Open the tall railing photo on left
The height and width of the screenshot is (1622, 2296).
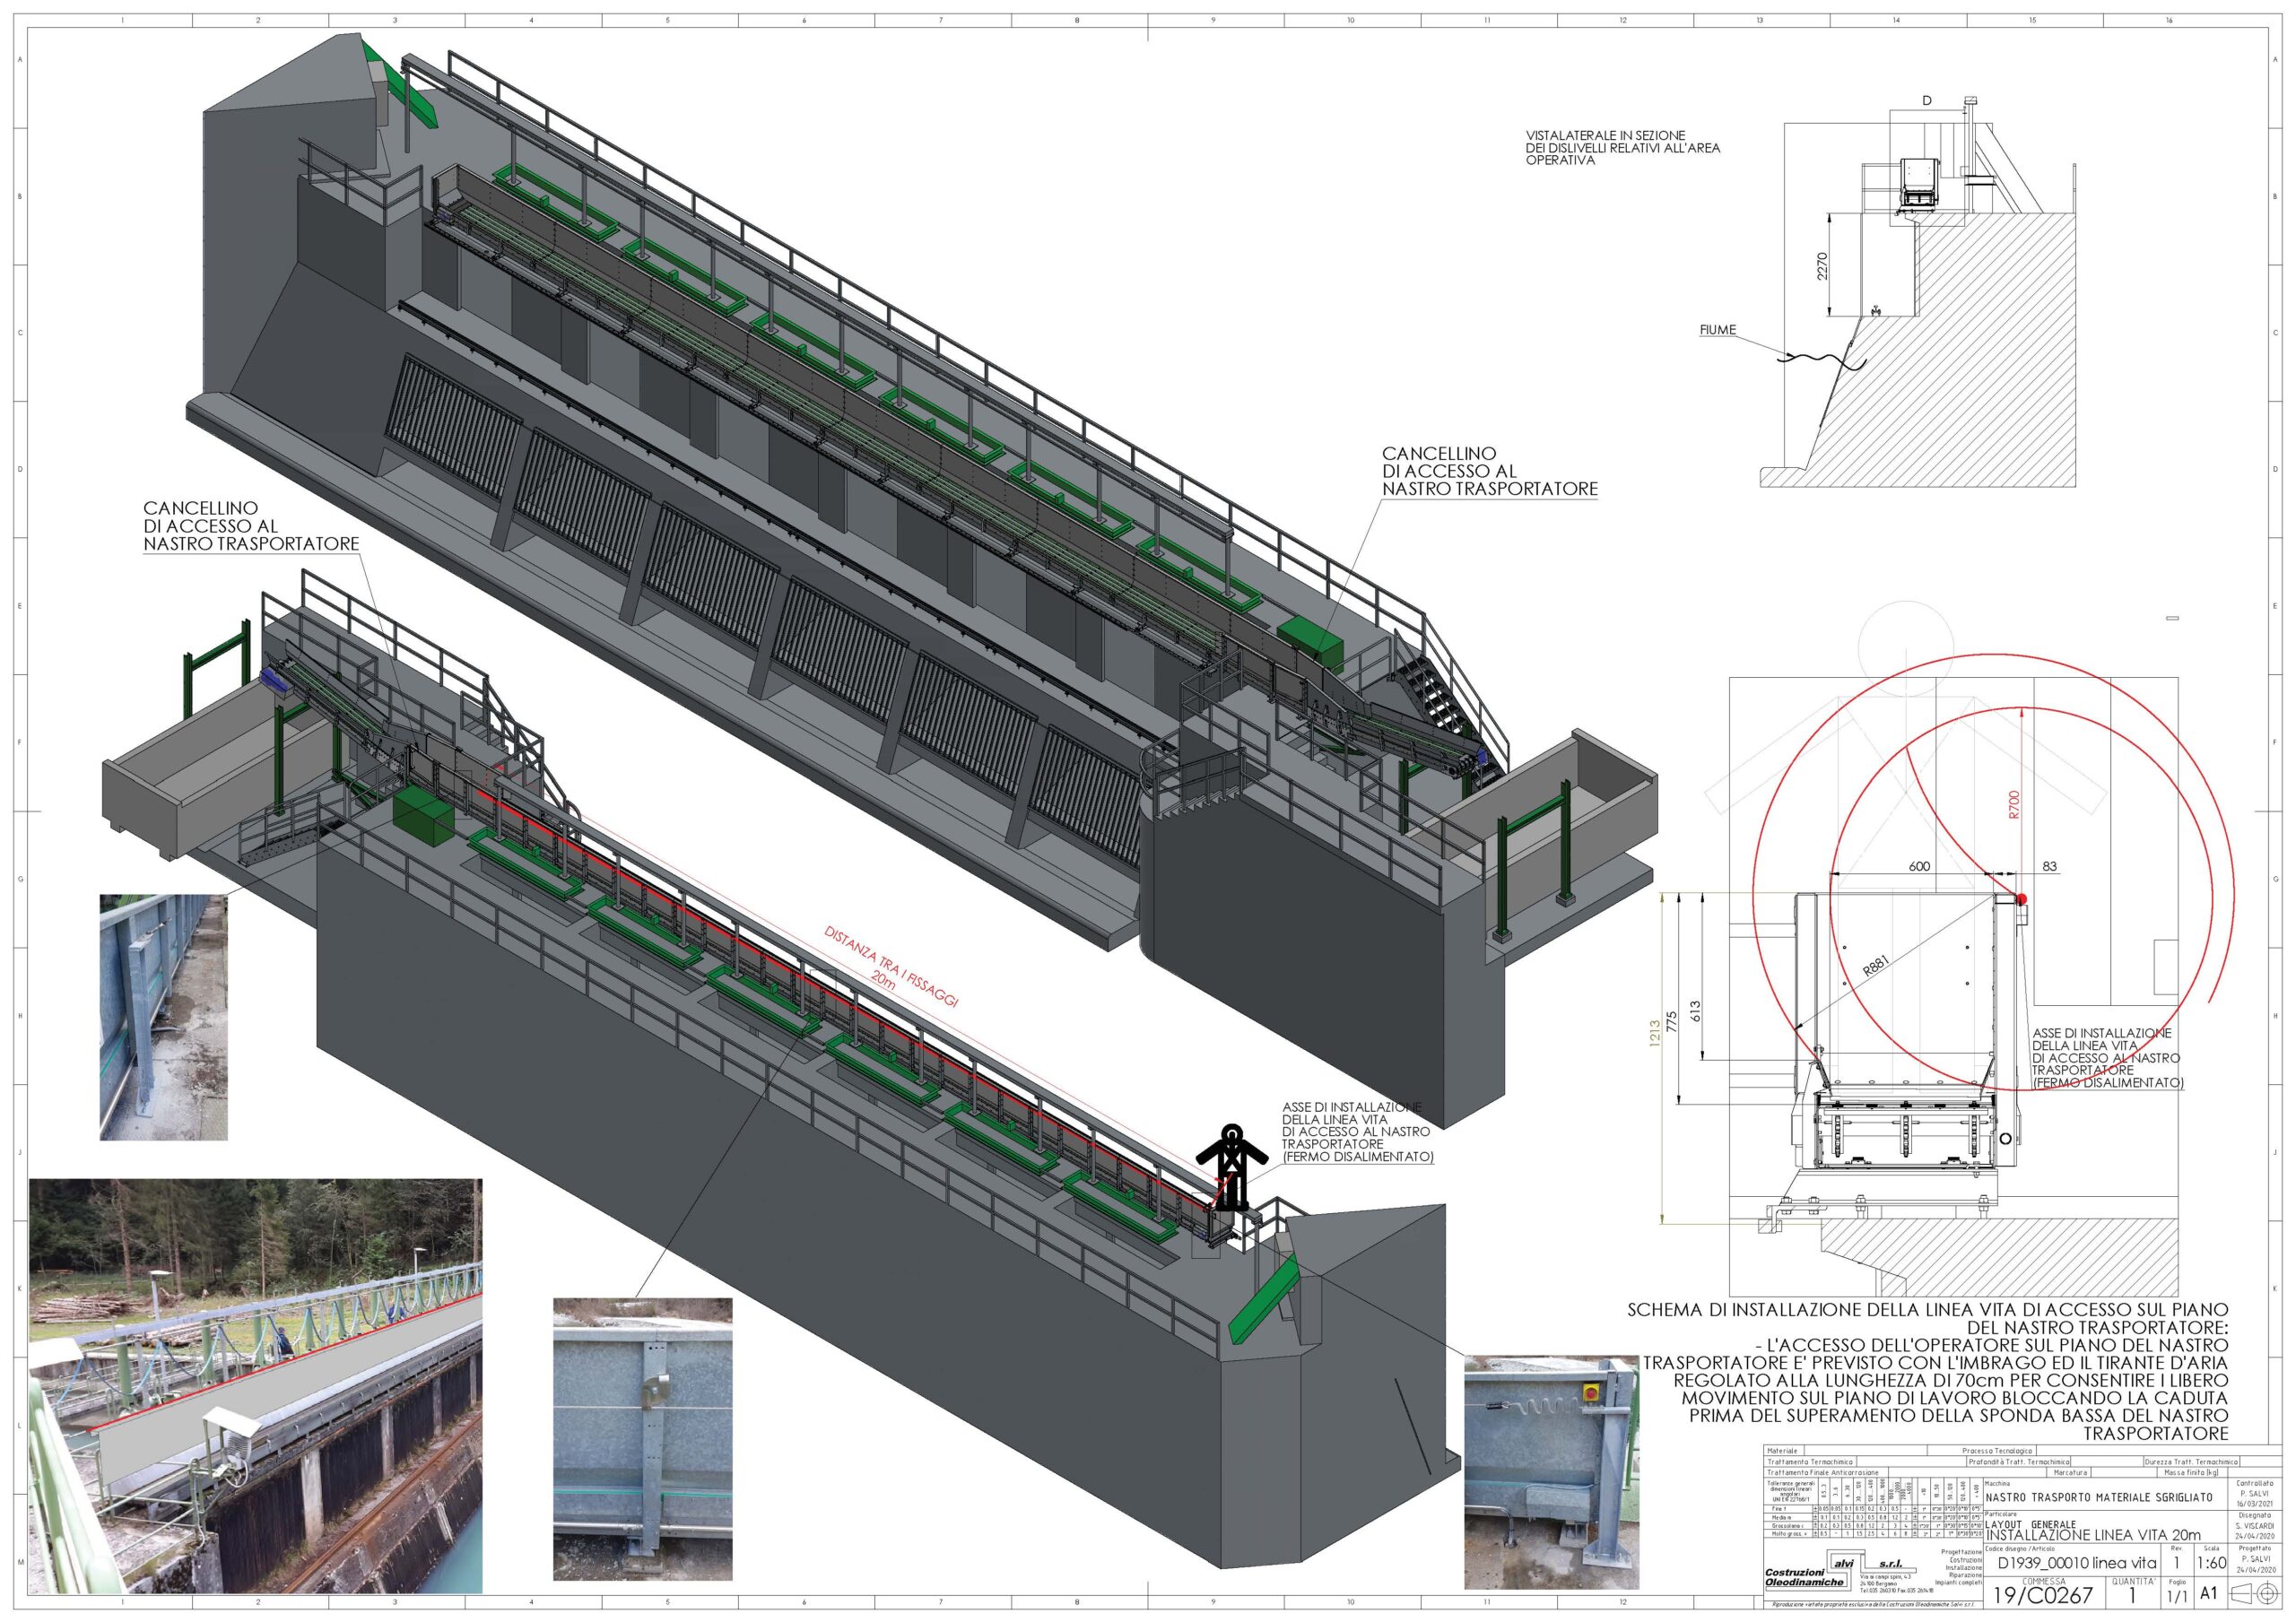click(164, 1017)
